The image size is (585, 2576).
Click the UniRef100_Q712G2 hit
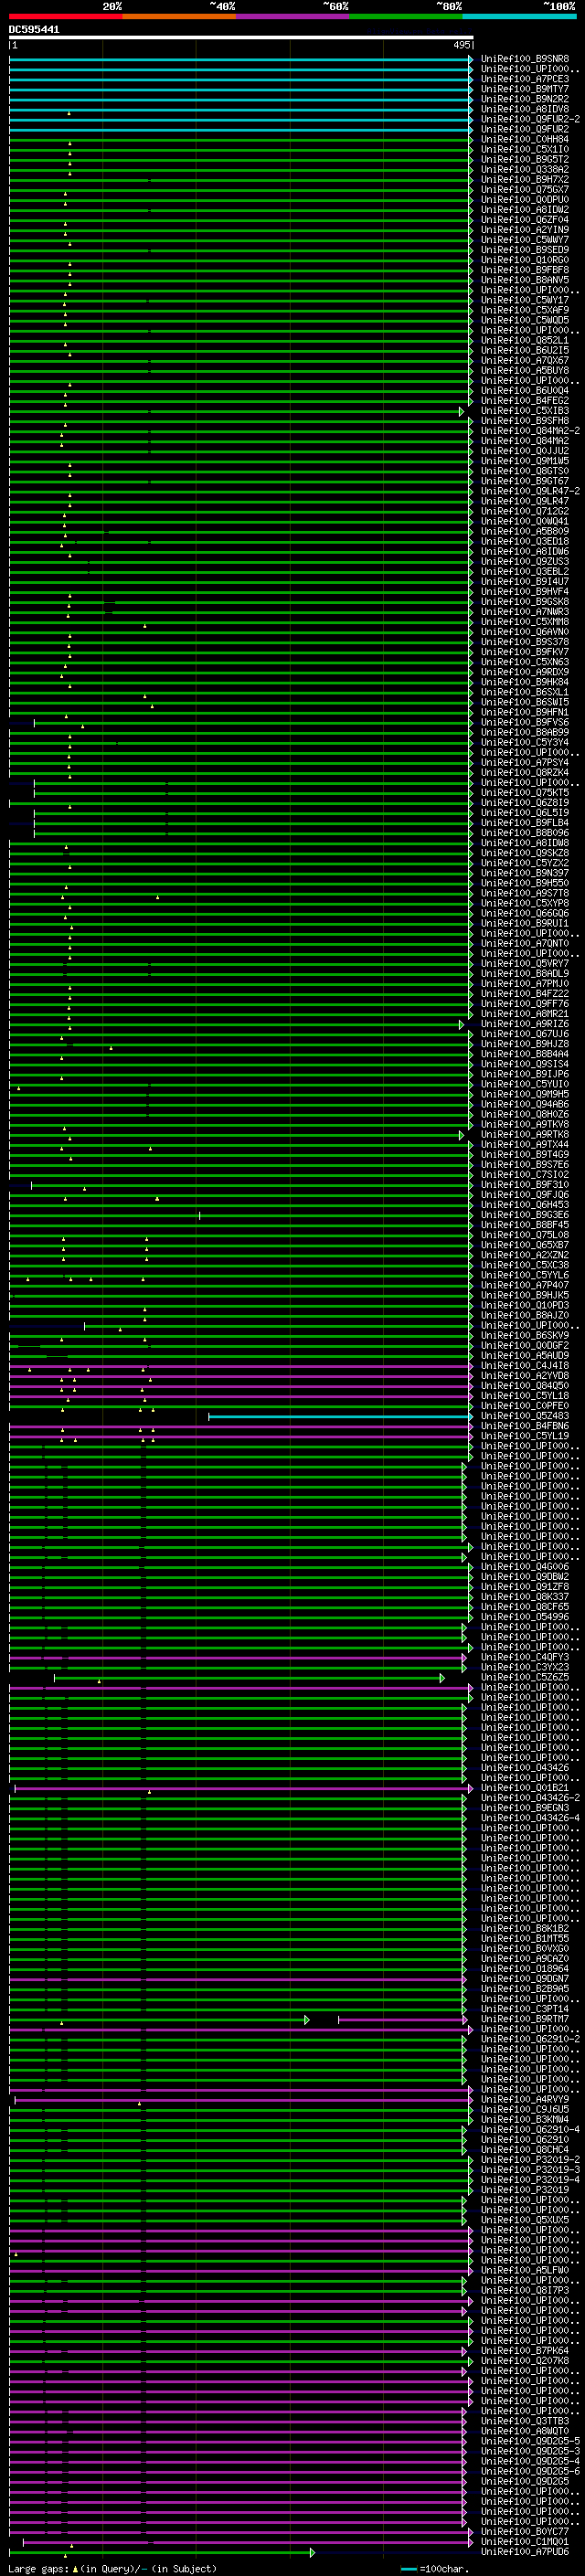525,511
